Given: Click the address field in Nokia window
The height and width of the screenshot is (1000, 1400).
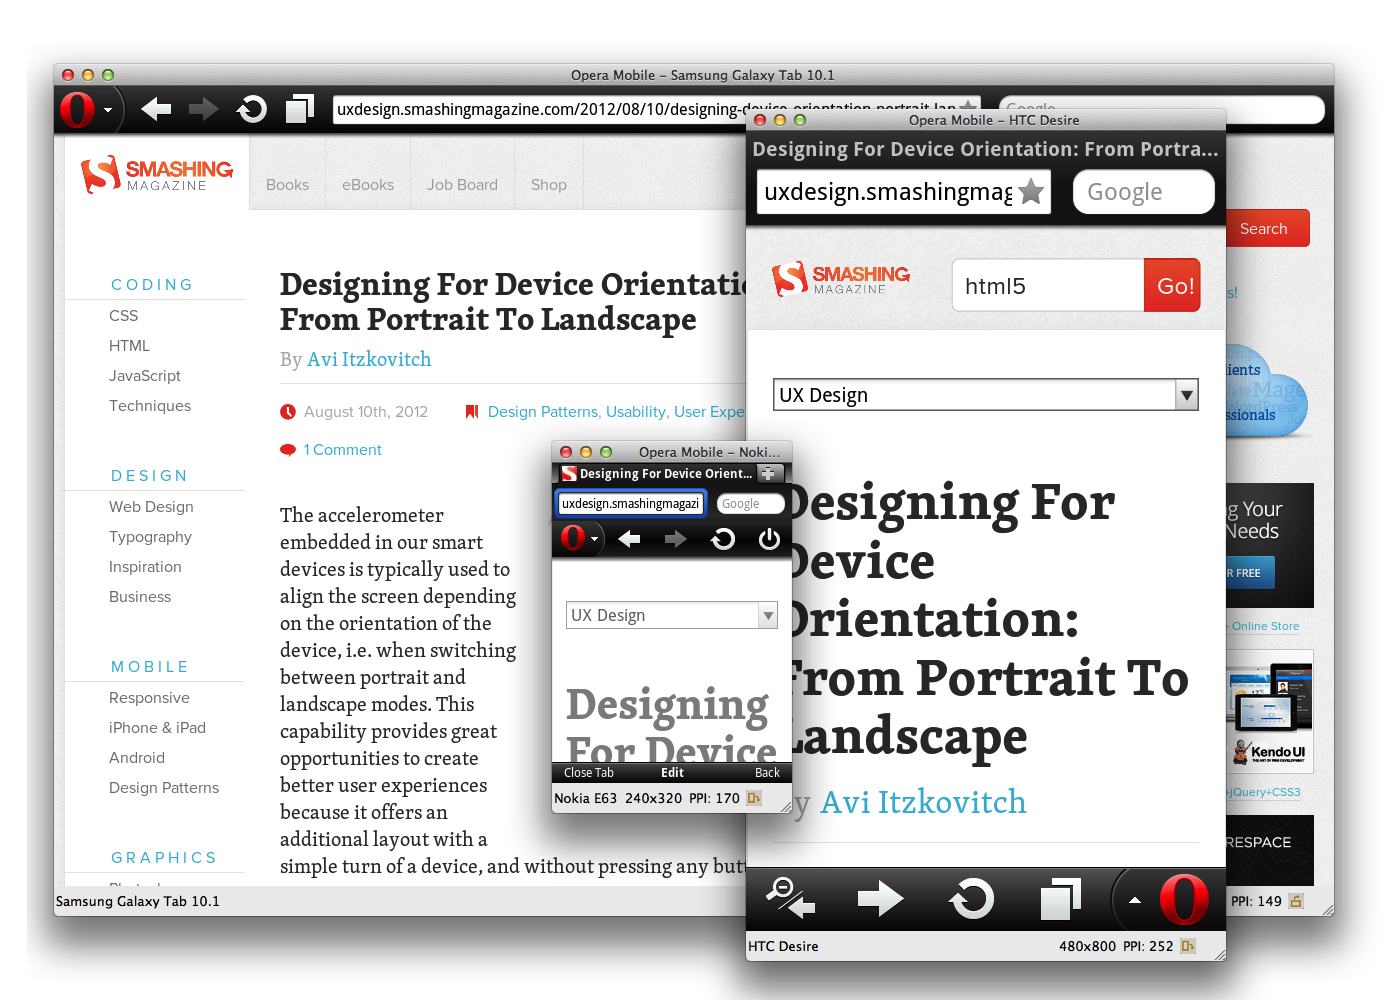Looking at the screenshot, I should click(x=630, y=503).
